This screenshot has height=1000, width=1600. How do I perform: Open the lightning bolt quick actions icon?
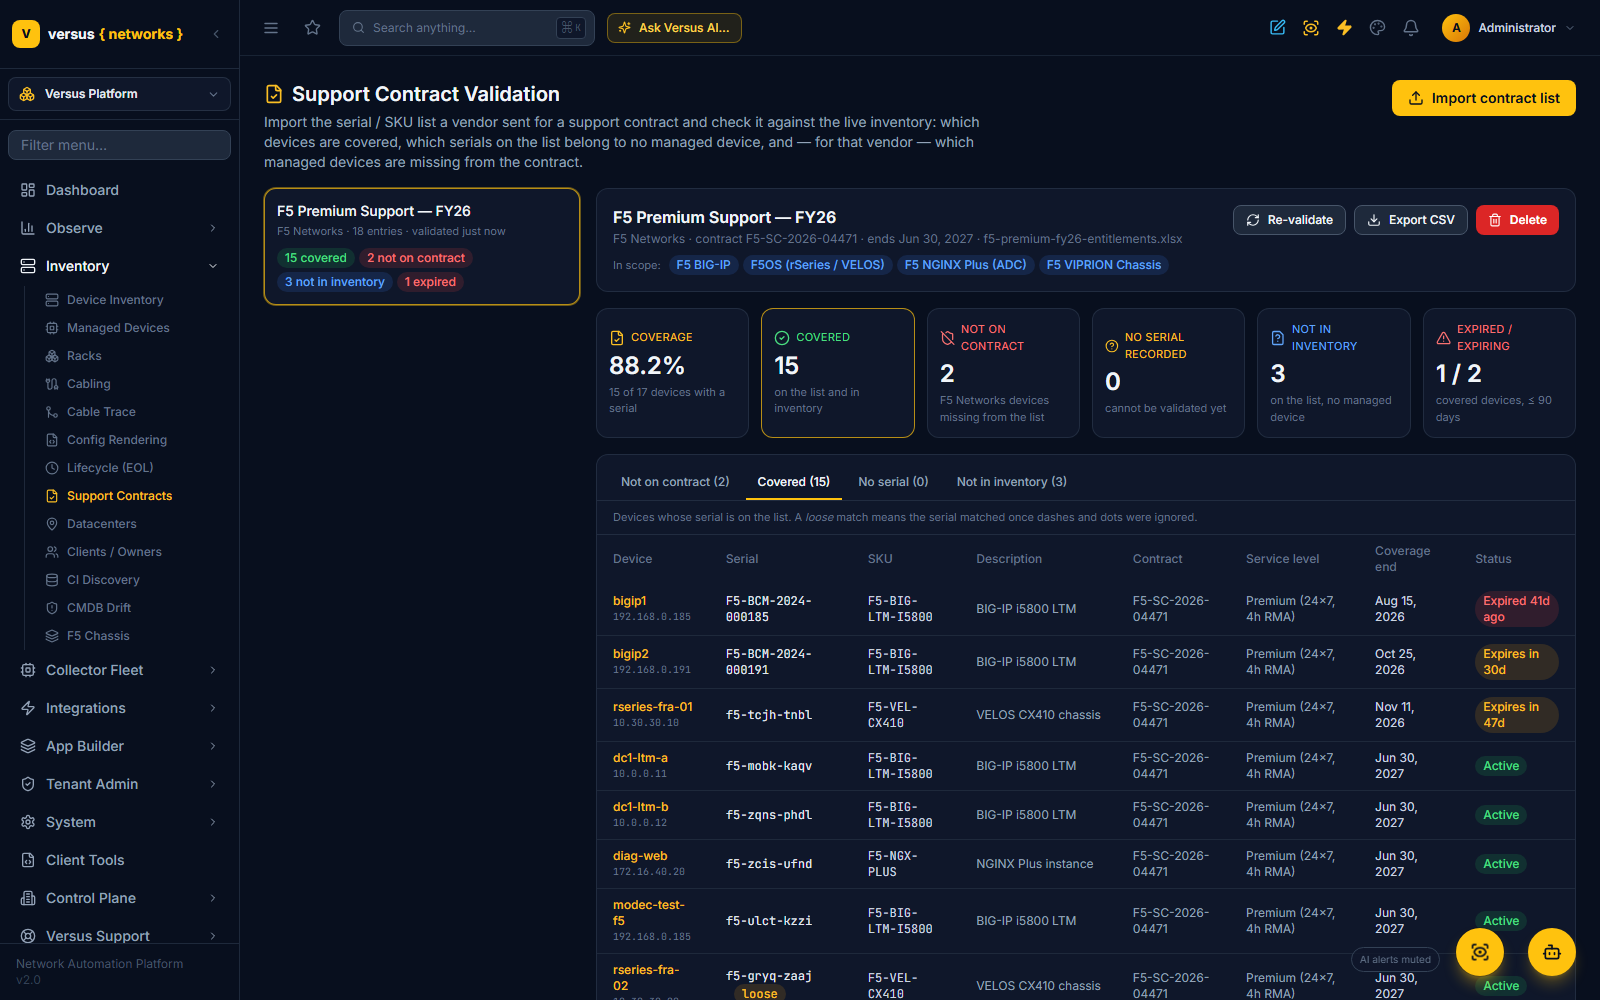[1344, 28]
